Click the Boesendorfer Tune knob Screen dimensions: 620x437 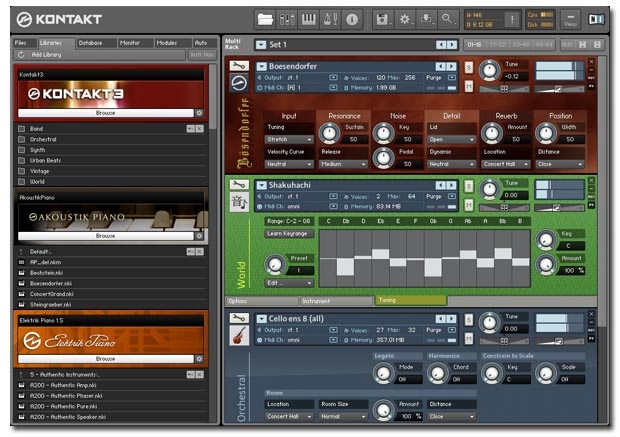(490, 70)
